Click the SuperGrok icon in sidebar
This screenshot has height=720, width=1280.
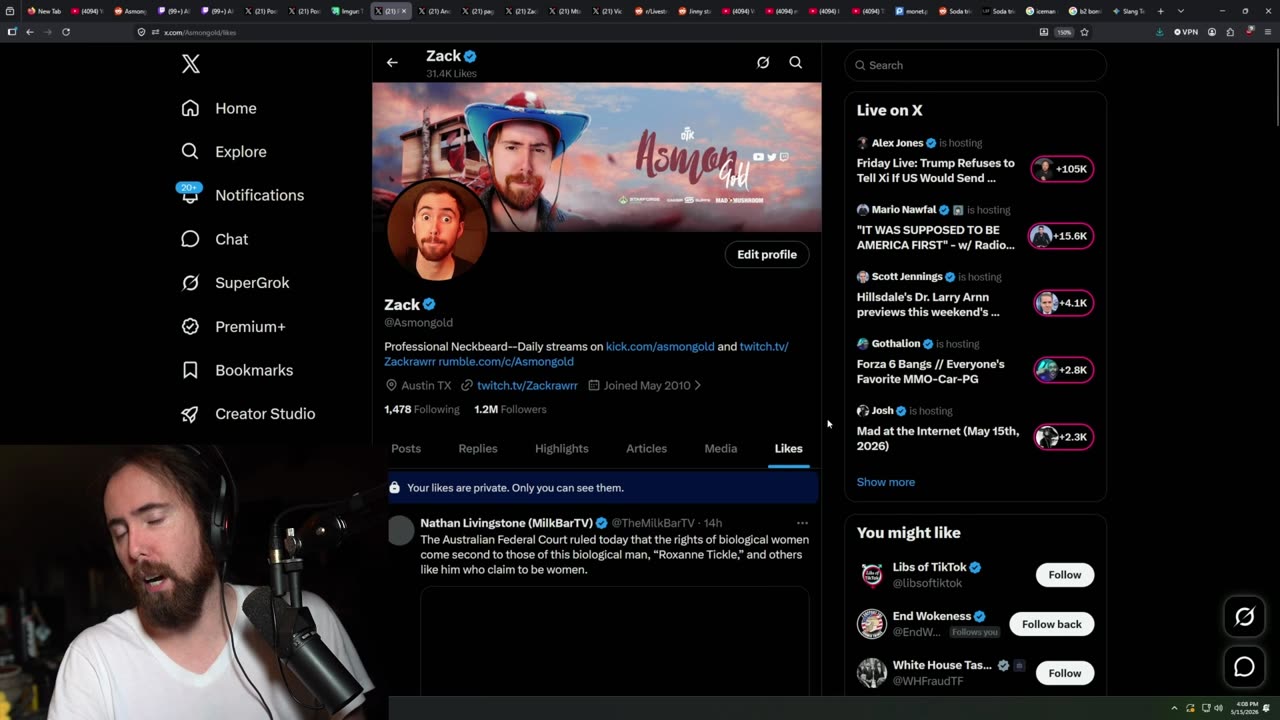click(190, 283)
